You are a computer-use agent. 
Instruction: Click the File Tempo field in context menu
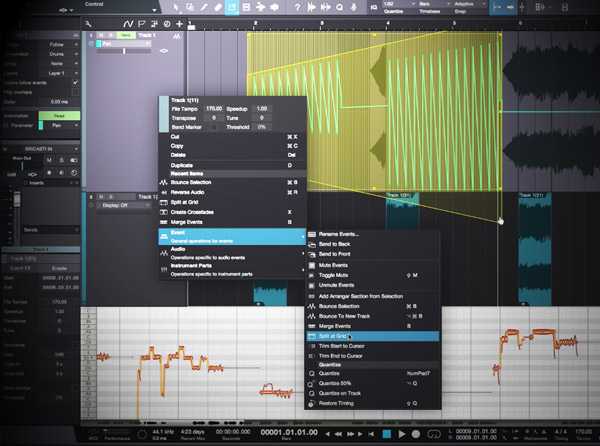214,109
